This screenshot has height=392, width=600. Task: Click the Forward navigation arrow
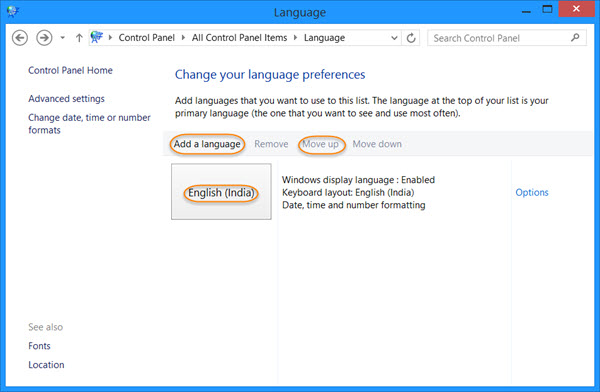click(x=44, y=38)
